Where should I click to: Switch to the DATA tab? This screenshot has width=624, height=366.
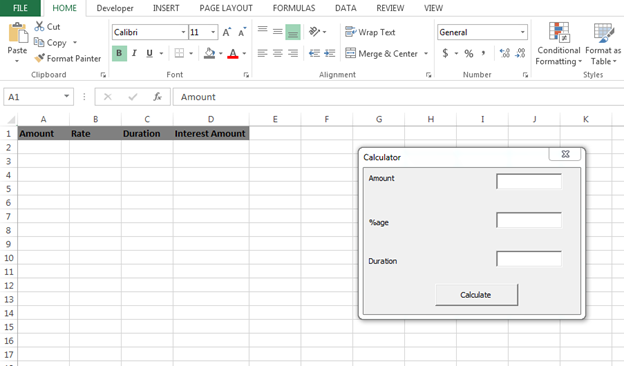345,8
